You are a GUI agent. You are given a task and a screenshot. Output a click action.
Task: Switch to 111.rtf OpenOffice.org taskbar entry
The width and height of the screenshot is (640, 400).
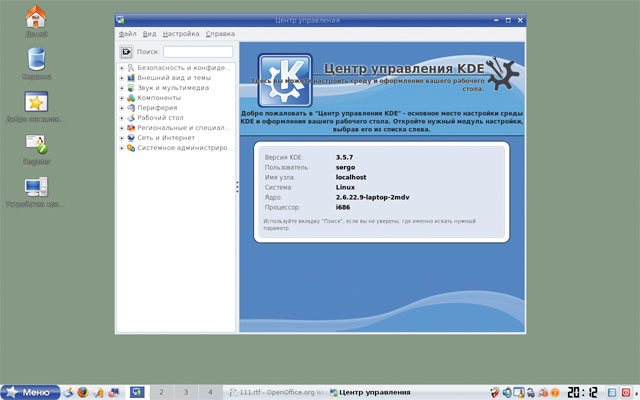click(x=276, y=392)
